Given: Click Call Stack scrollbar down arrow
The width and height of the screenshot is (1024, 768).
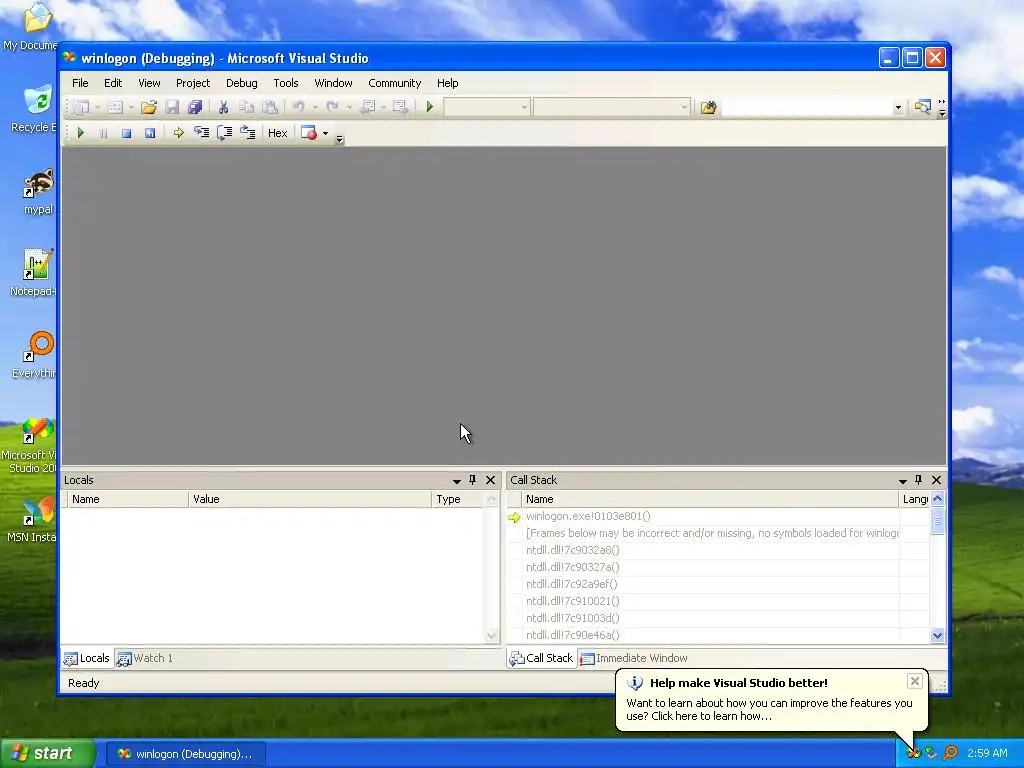Looking at the screenshot, I should 938,635.
